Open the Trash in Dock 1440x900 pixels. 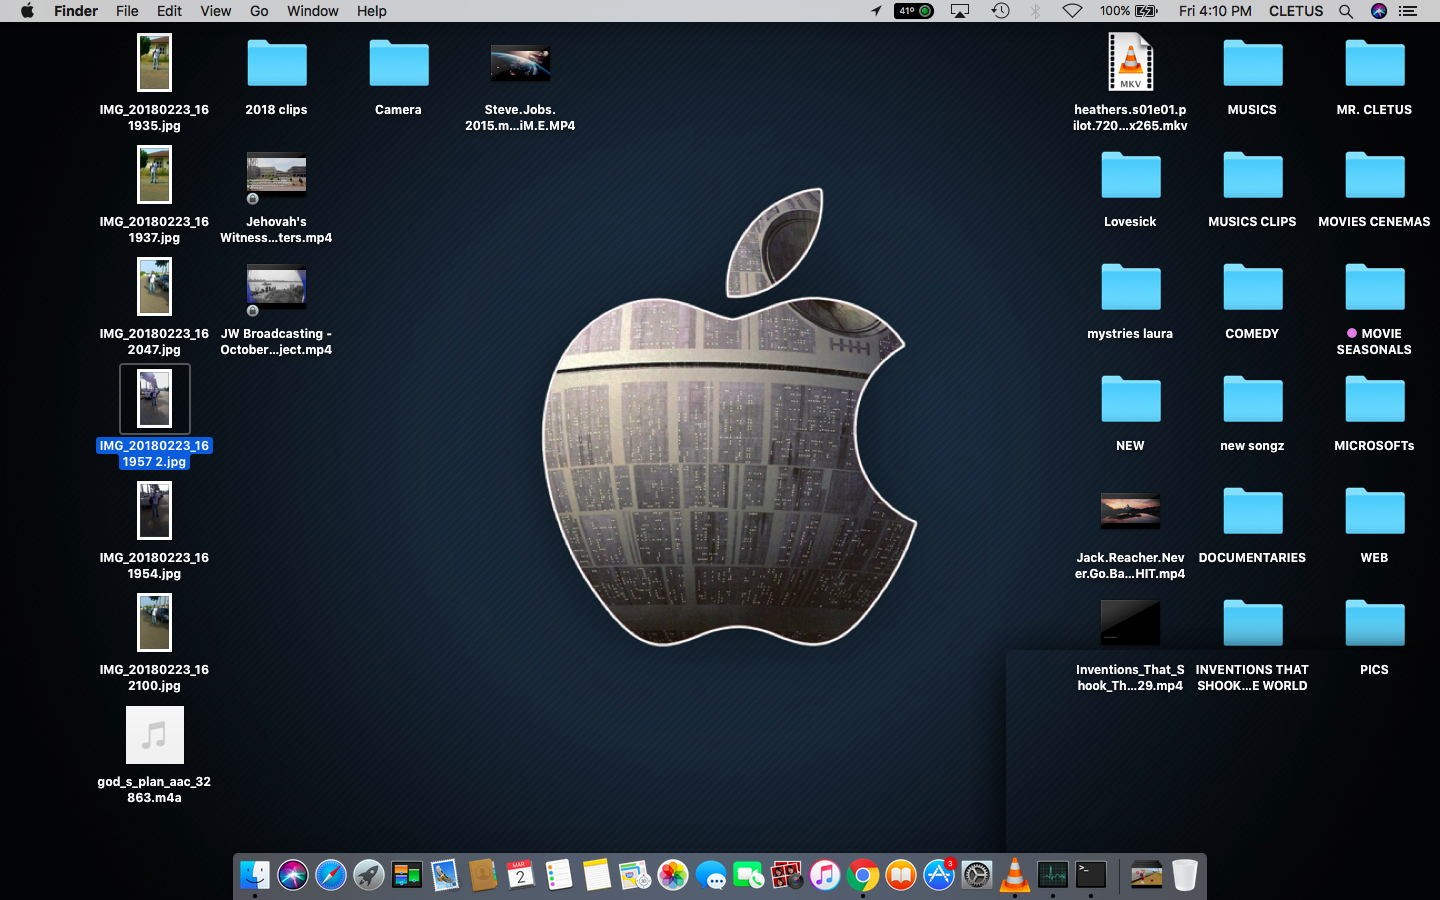[1185, 876]
